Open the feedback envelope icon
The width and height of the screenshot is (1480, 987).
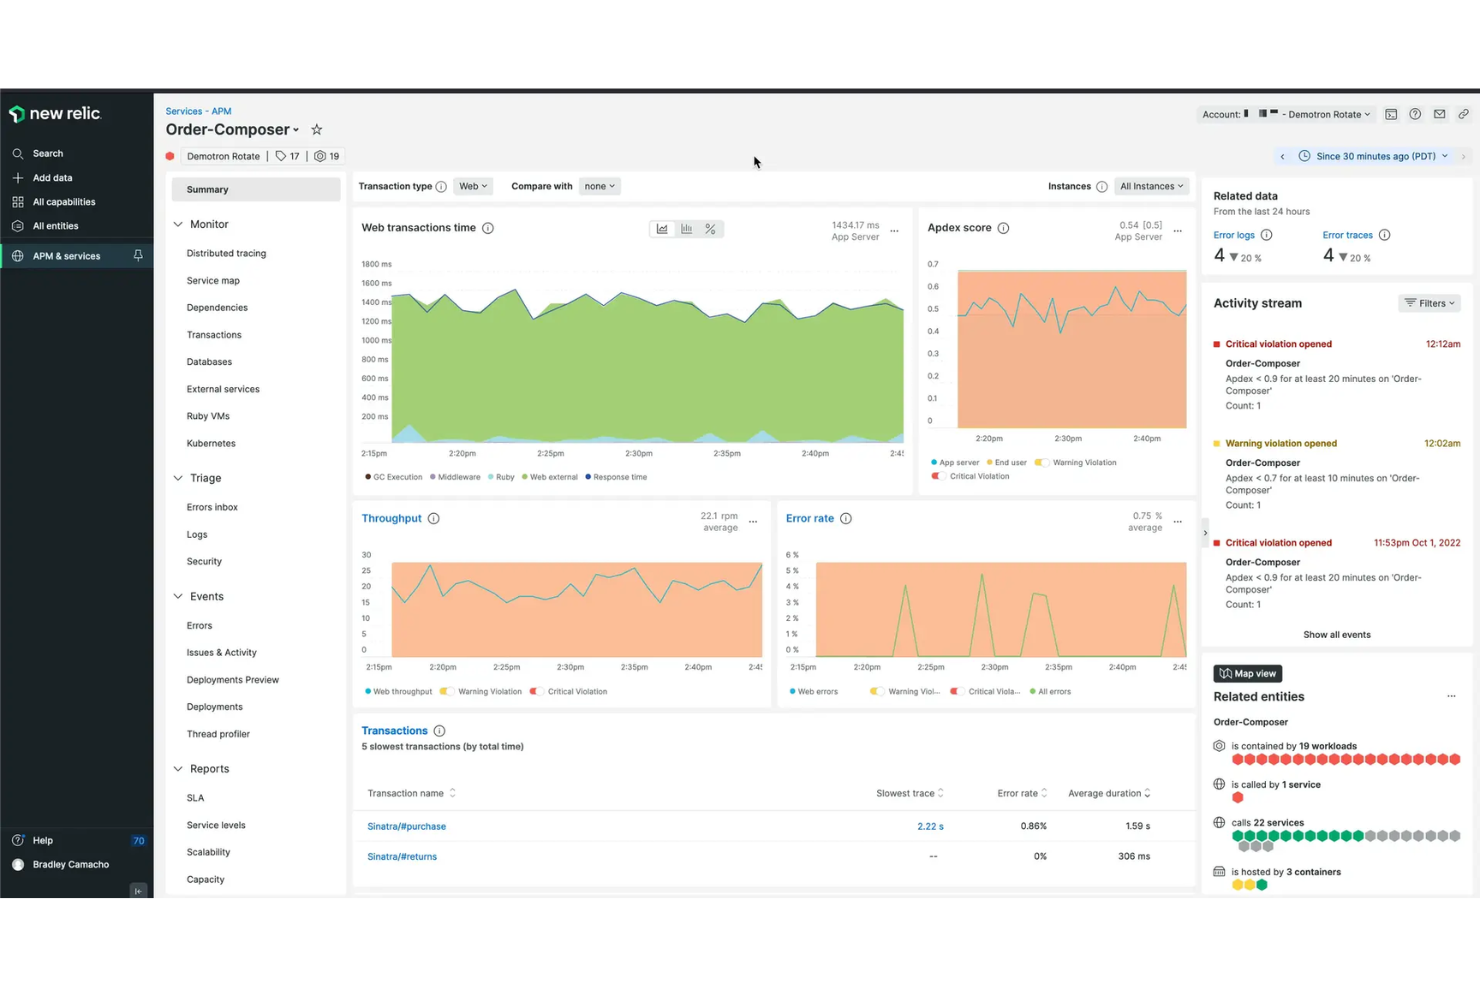(x=1439, y=114)
